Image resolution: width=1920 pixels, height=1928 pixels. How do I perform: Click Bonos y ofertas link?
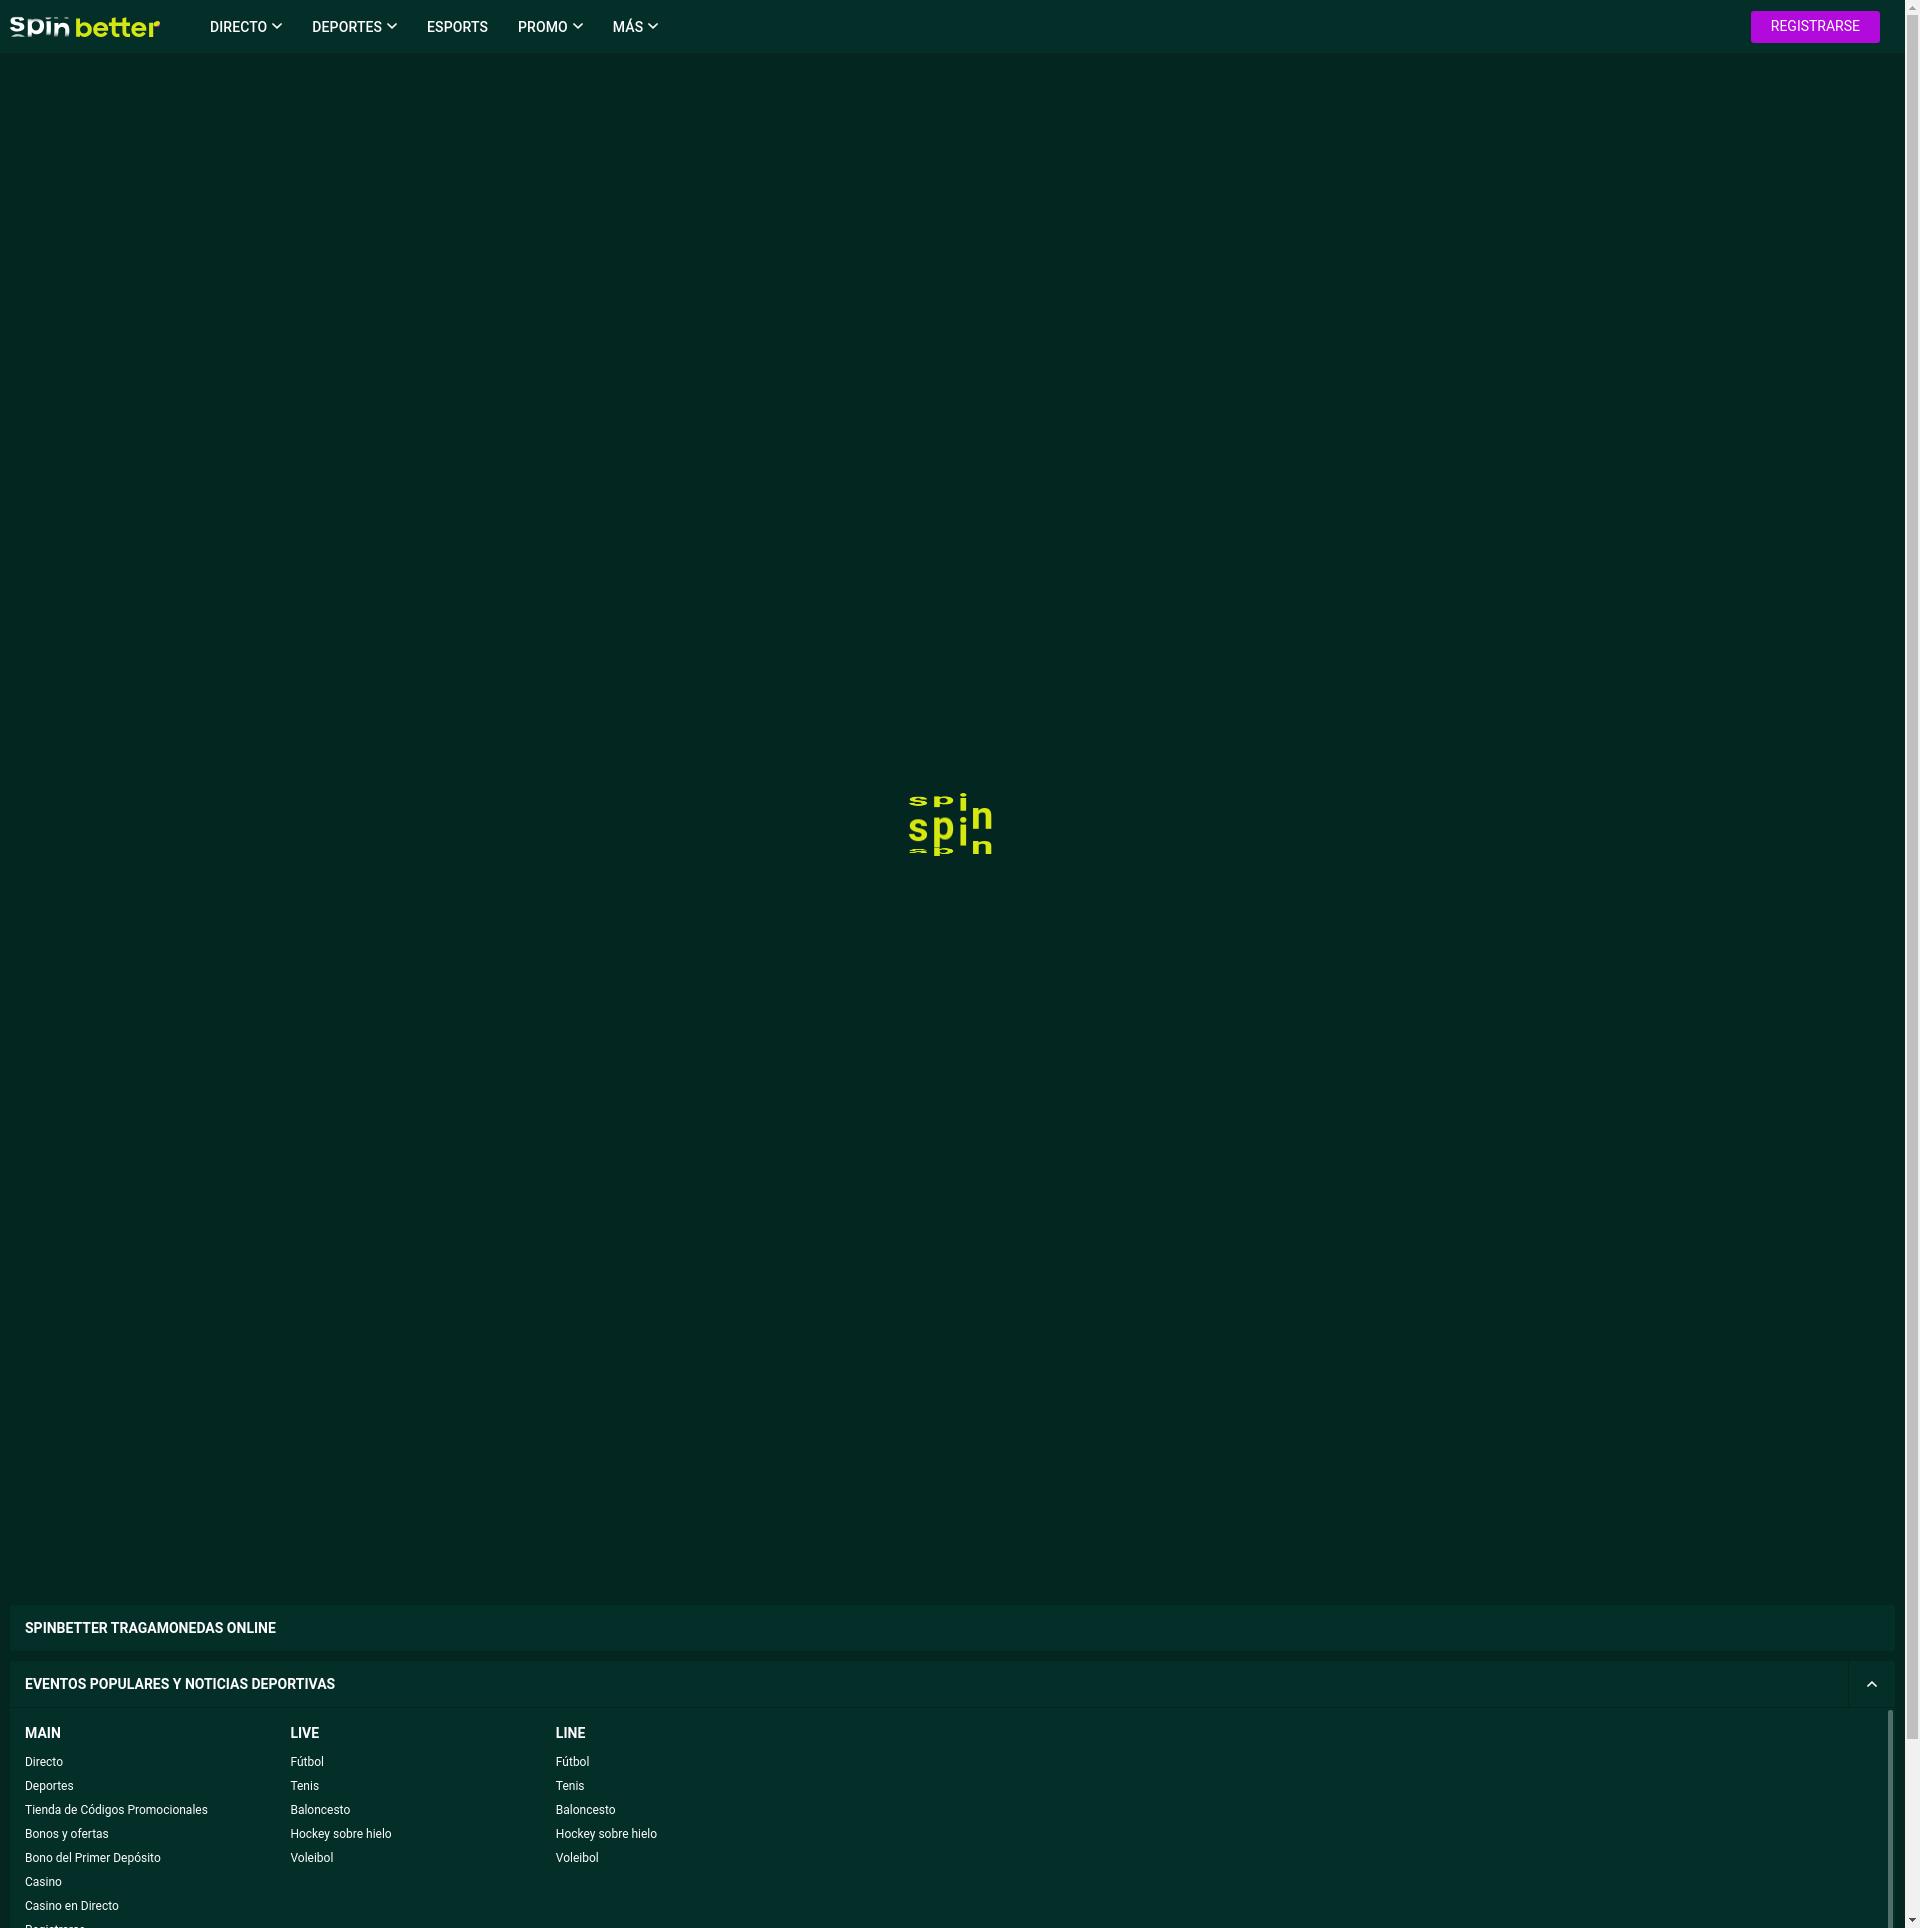67,1834
